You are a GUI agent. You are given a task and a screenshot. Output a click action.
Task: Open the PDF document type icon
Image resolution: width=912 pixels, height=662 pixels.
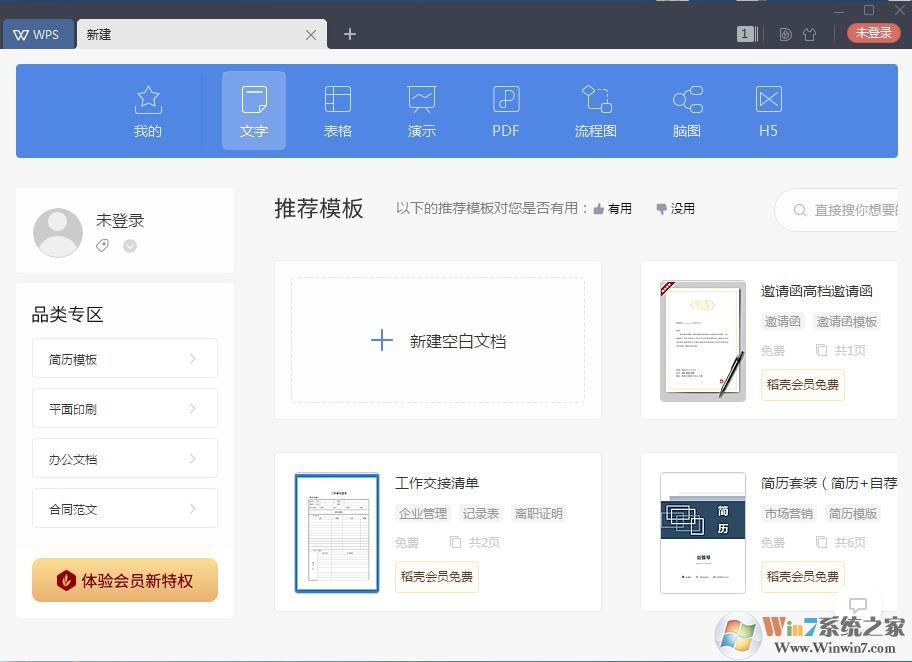tap(506, 110)
